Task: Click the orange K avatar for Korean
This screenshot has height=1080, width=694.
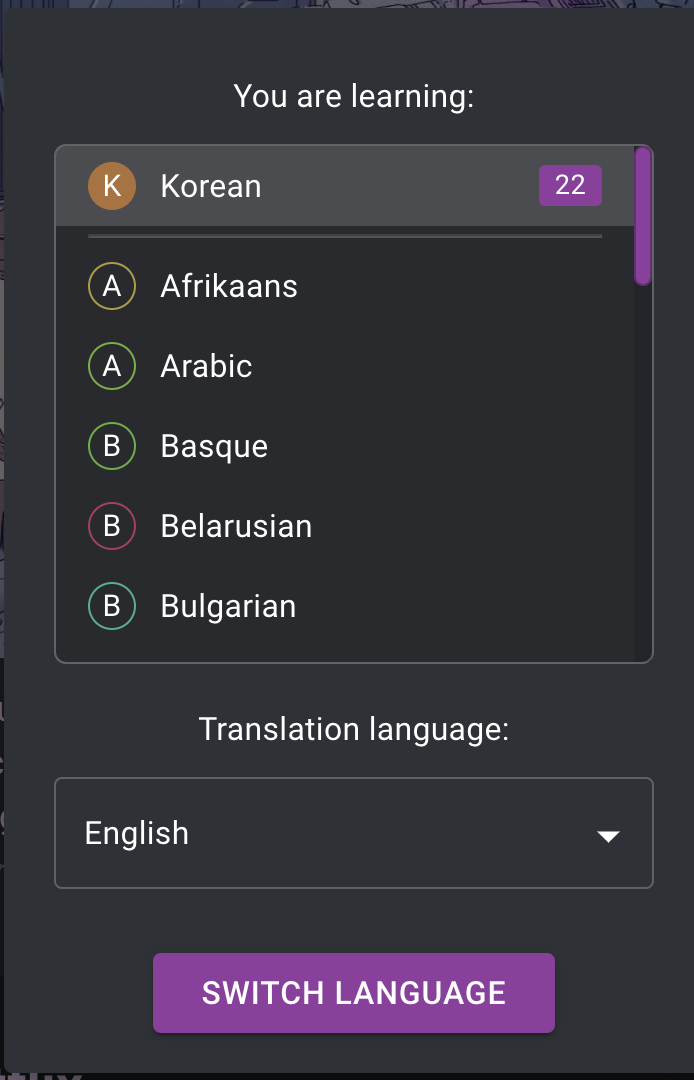Action: (x=112, y=186)
